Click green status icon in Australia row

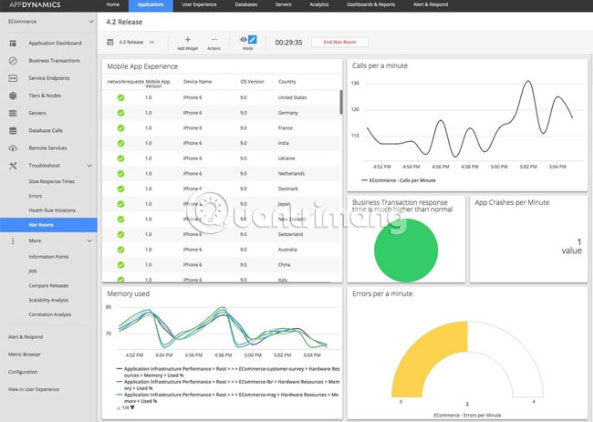pos(121,250)
